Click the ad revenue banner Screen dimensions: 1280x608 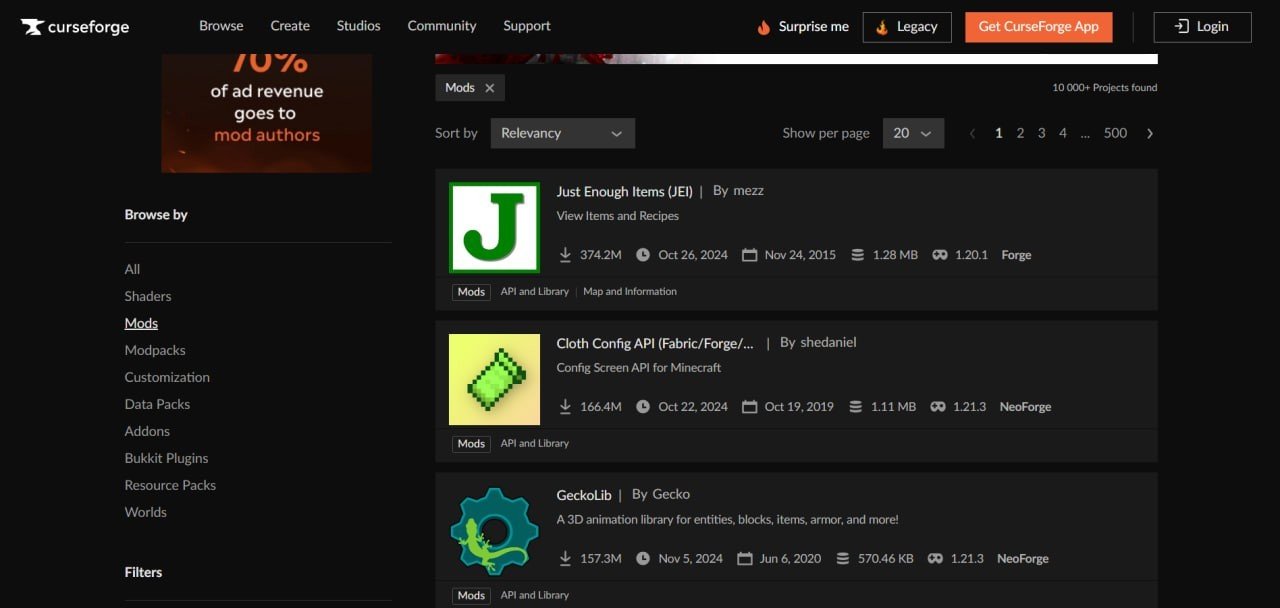[x=266, y=113]
